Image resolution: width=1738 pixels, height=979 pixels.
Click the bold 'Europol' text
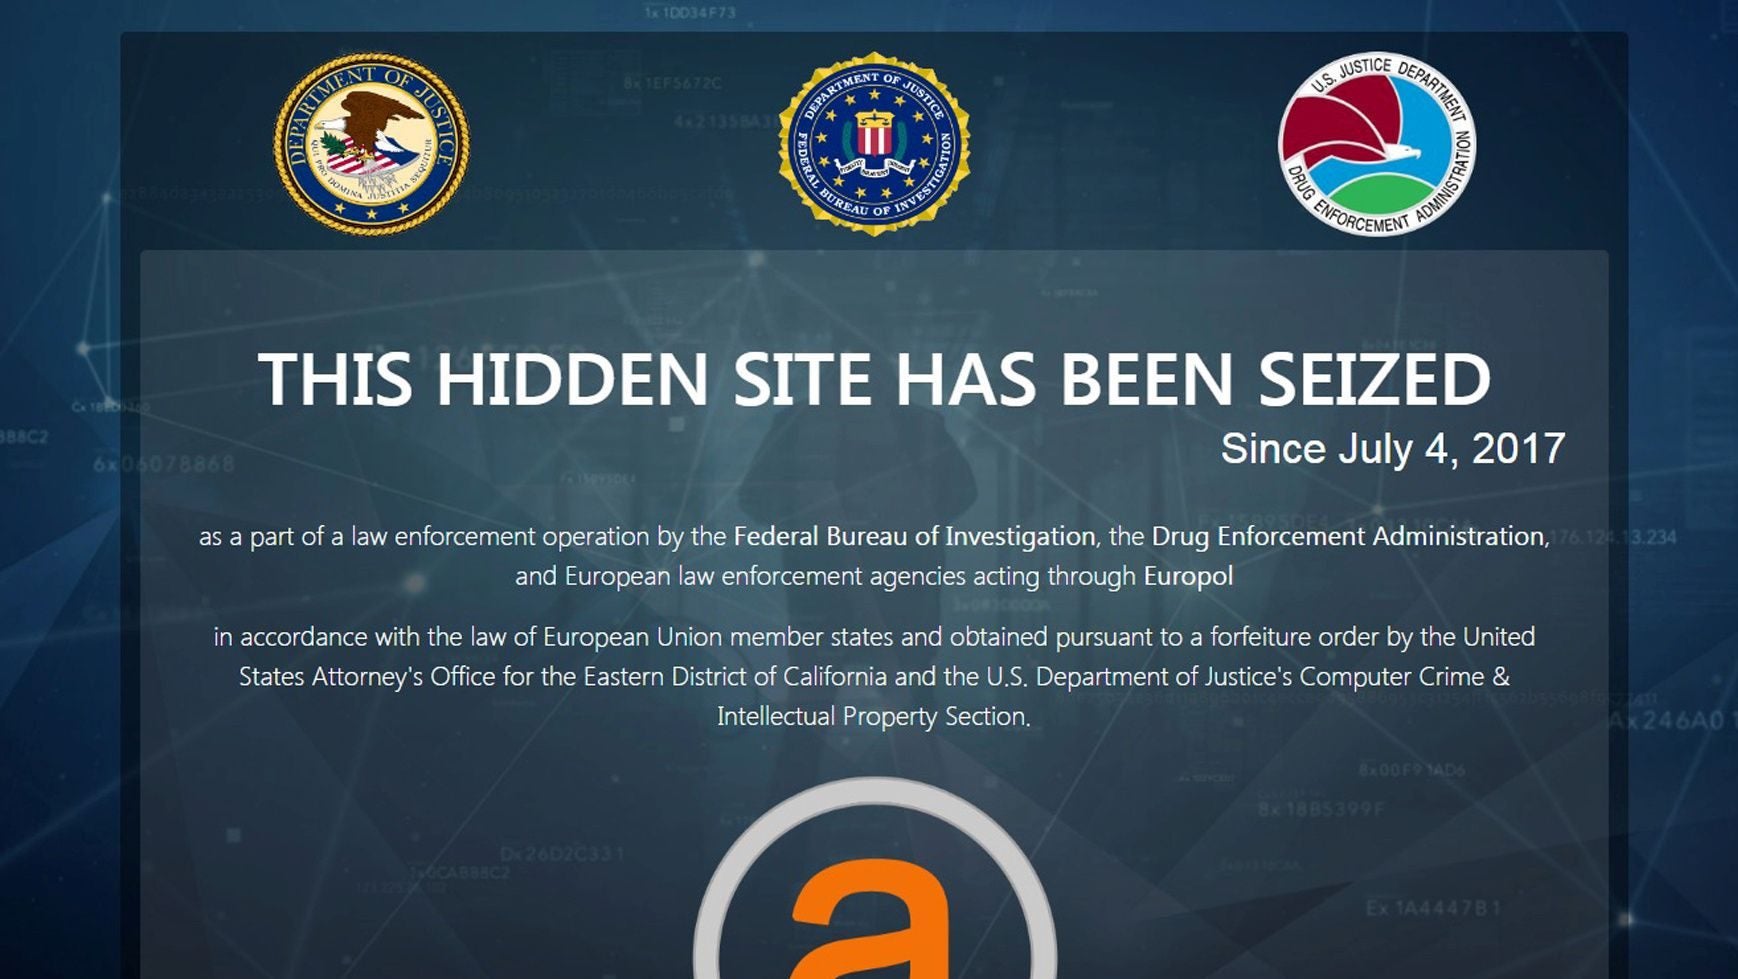[1188, 576]
